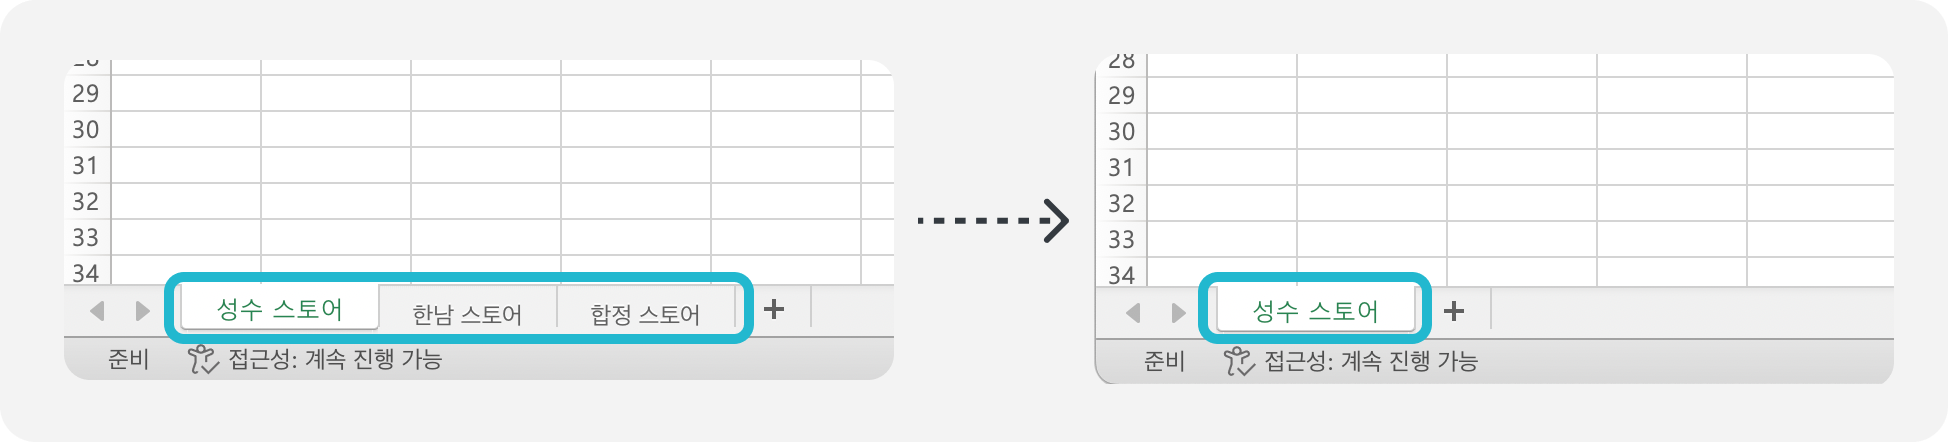
Task: Select row 31 header in left sheet
Action: pos(86,165)
